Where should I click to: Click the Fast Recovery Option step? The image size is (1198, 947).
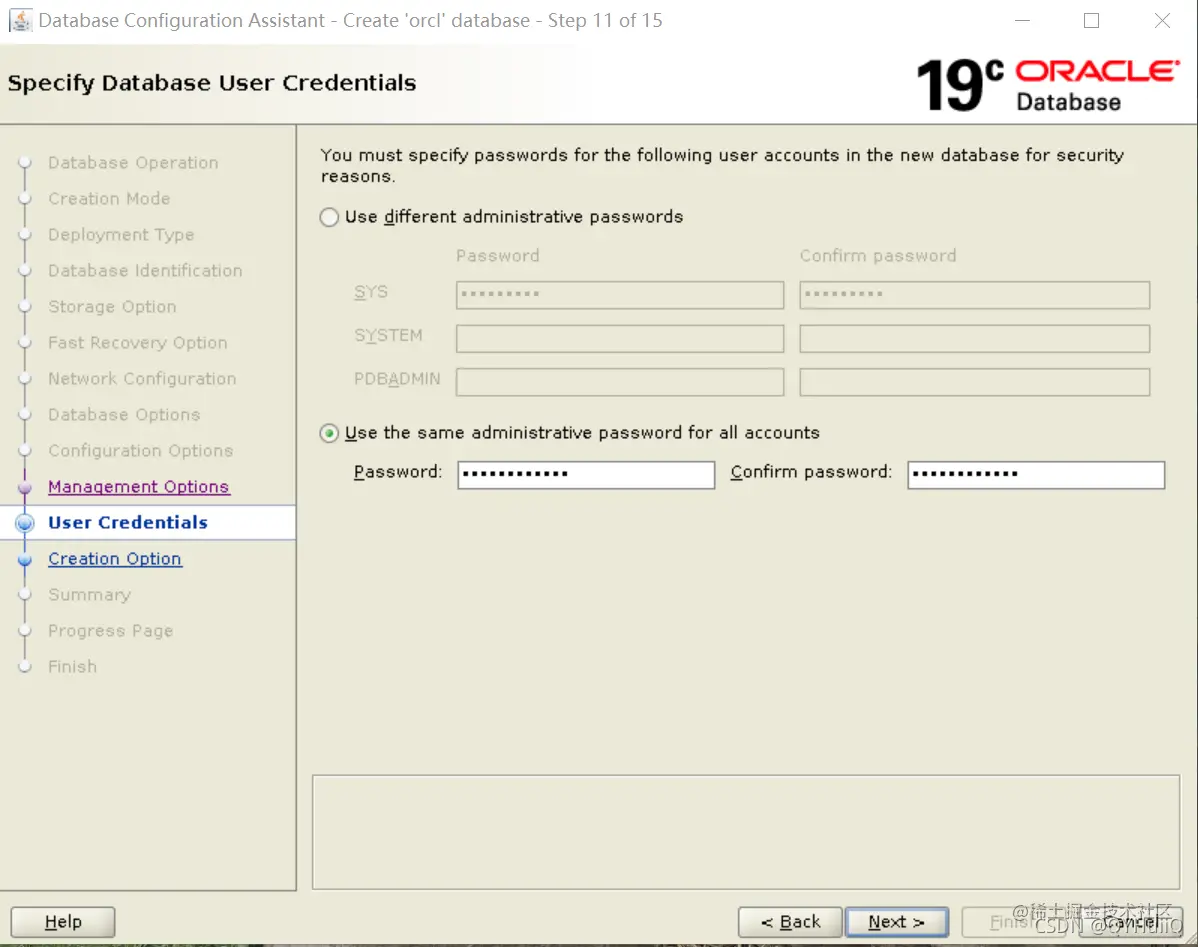pos(138,342)
